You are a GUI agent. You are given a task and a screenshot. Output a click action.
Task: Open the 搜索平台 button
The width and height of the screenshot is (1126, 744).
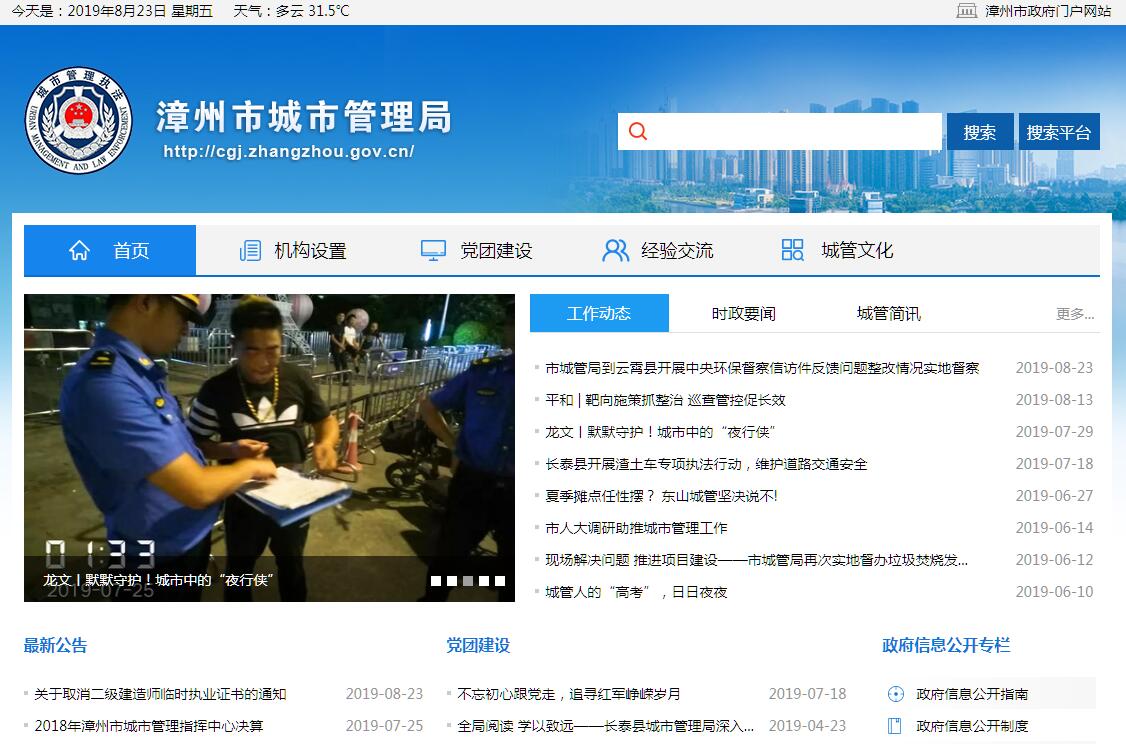[x=1058, y=132]
